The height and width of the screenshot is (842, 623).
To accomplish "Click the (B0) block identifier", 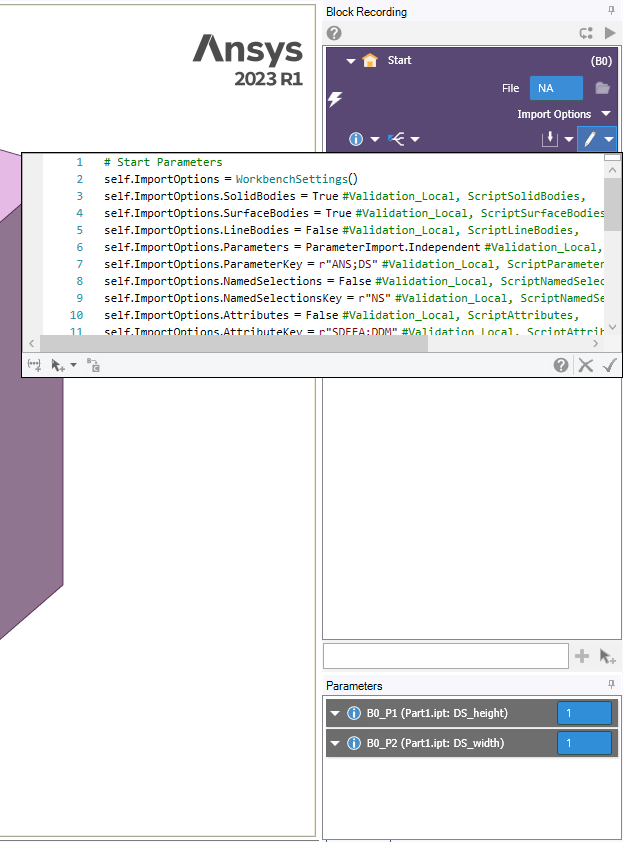I will [601, 61].
